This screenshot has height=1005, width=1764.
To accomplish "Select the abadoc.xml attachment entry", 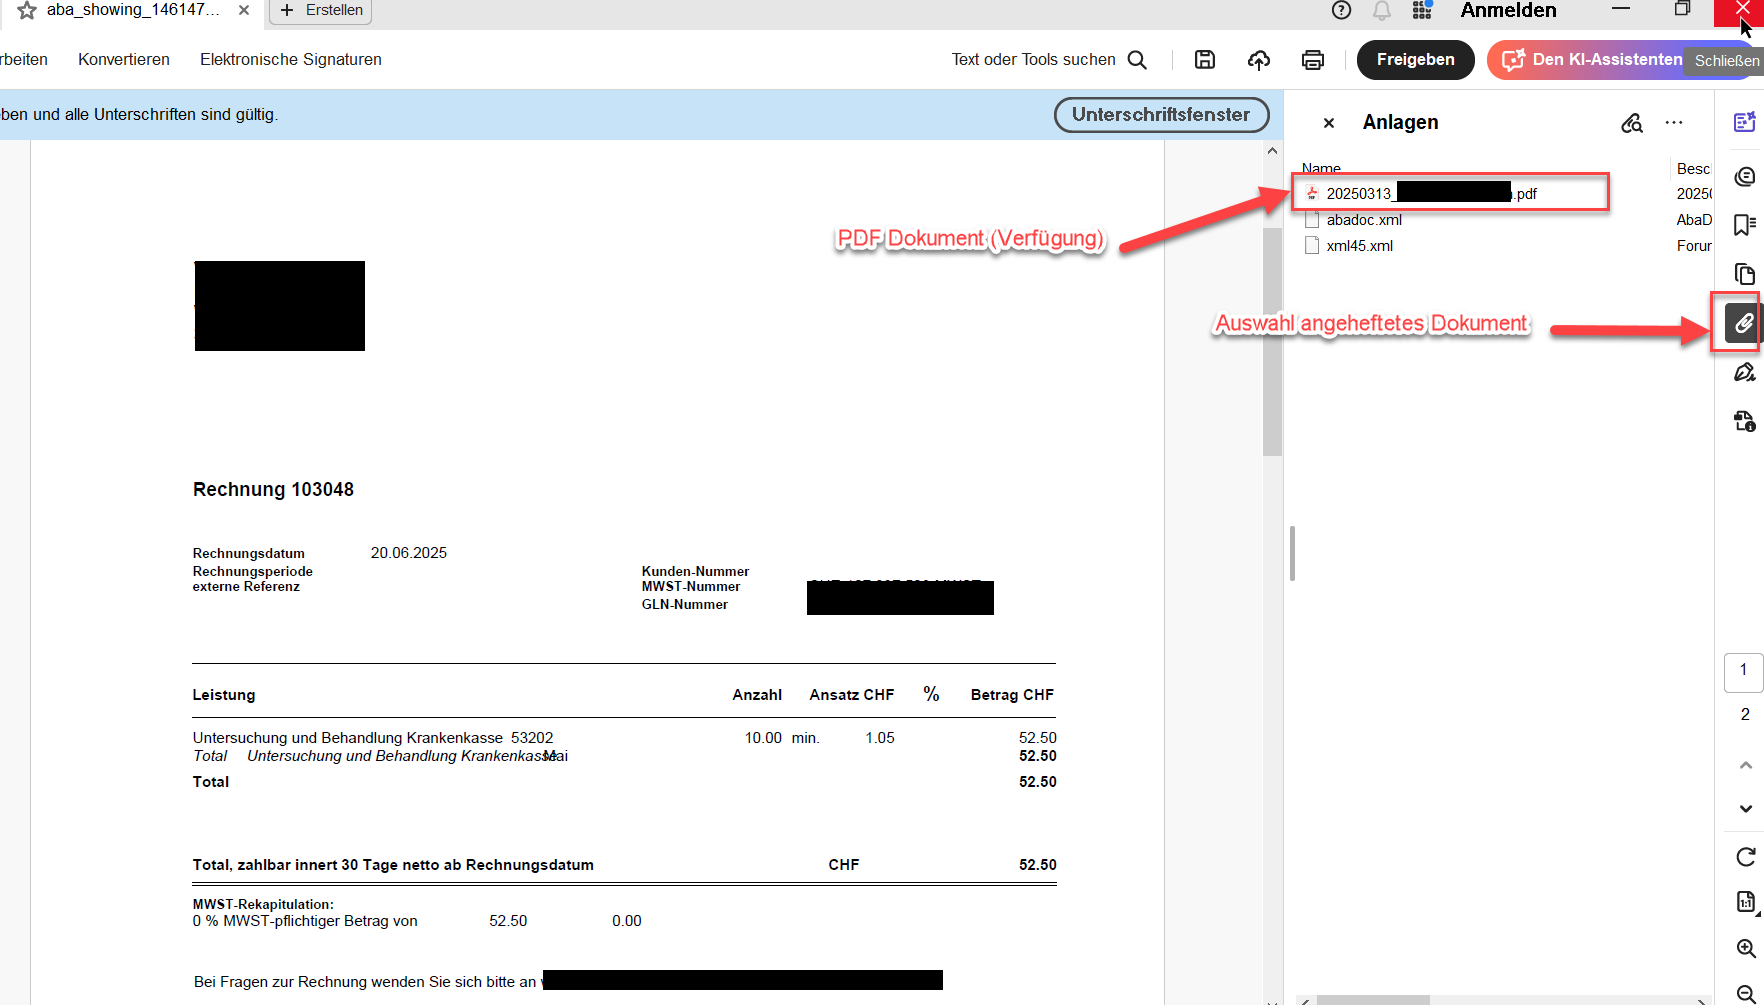I will [1364, 219].
